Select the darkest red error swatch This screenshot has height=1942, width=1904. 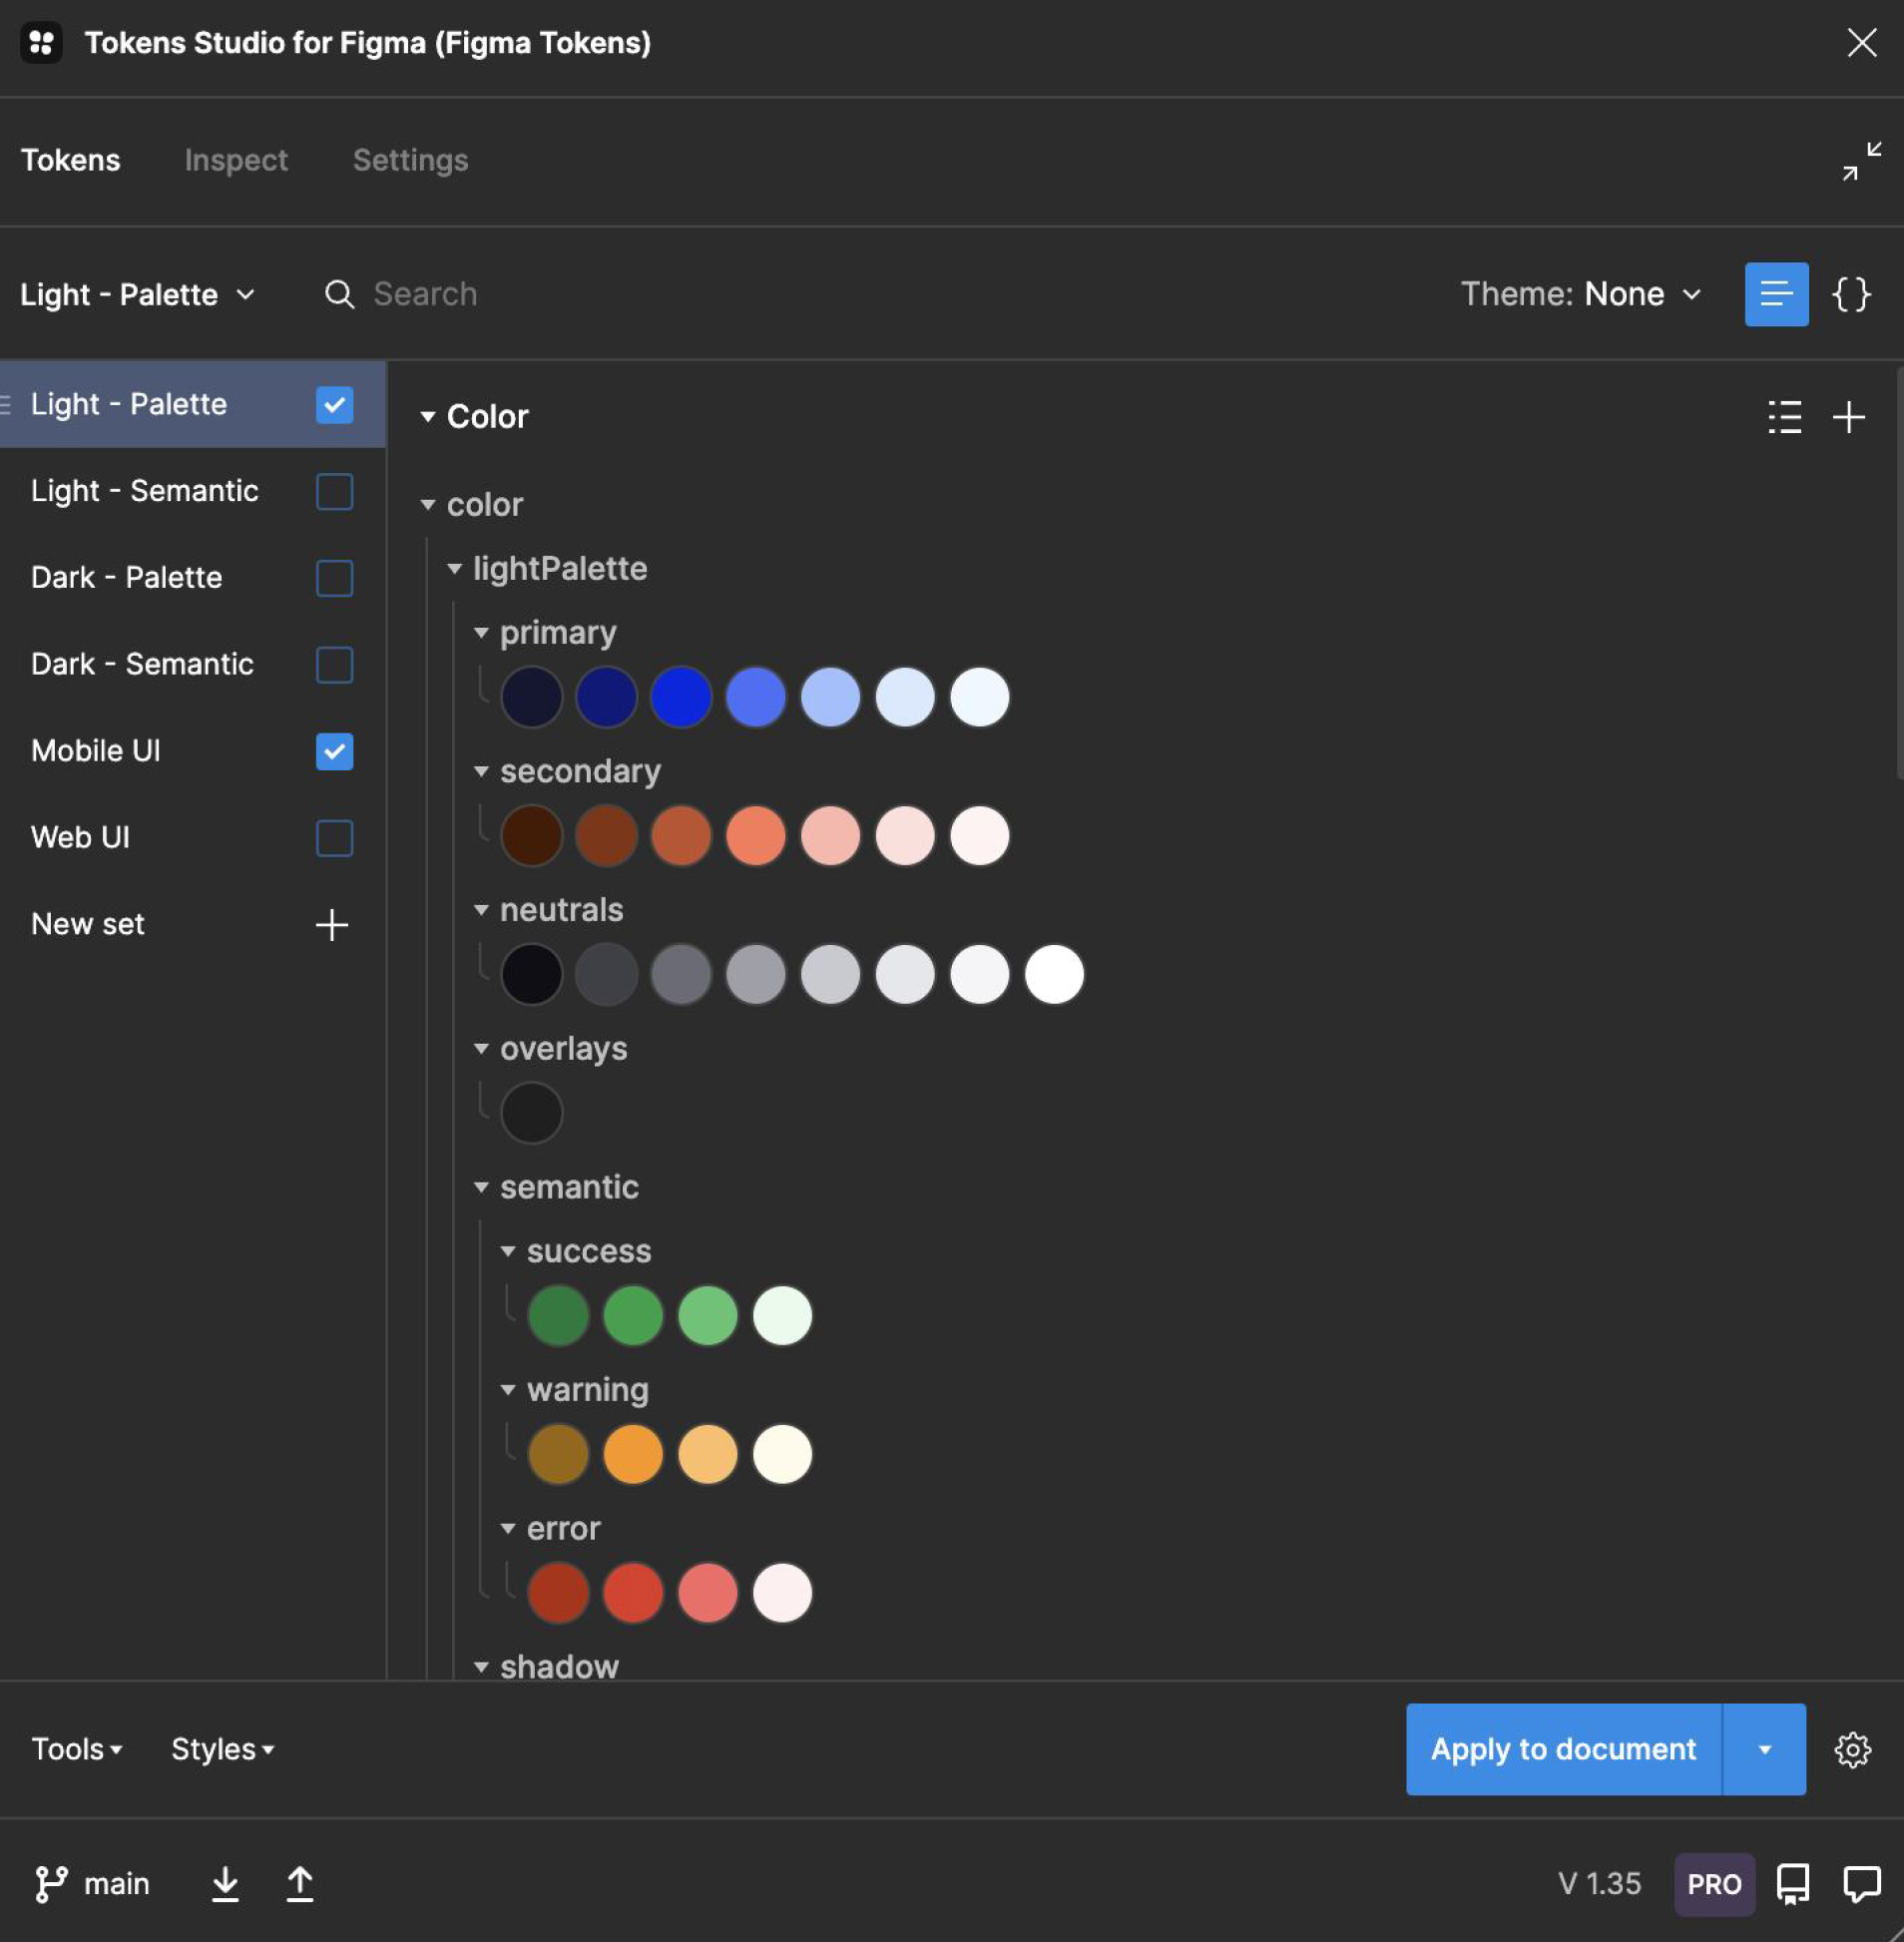558,1593
